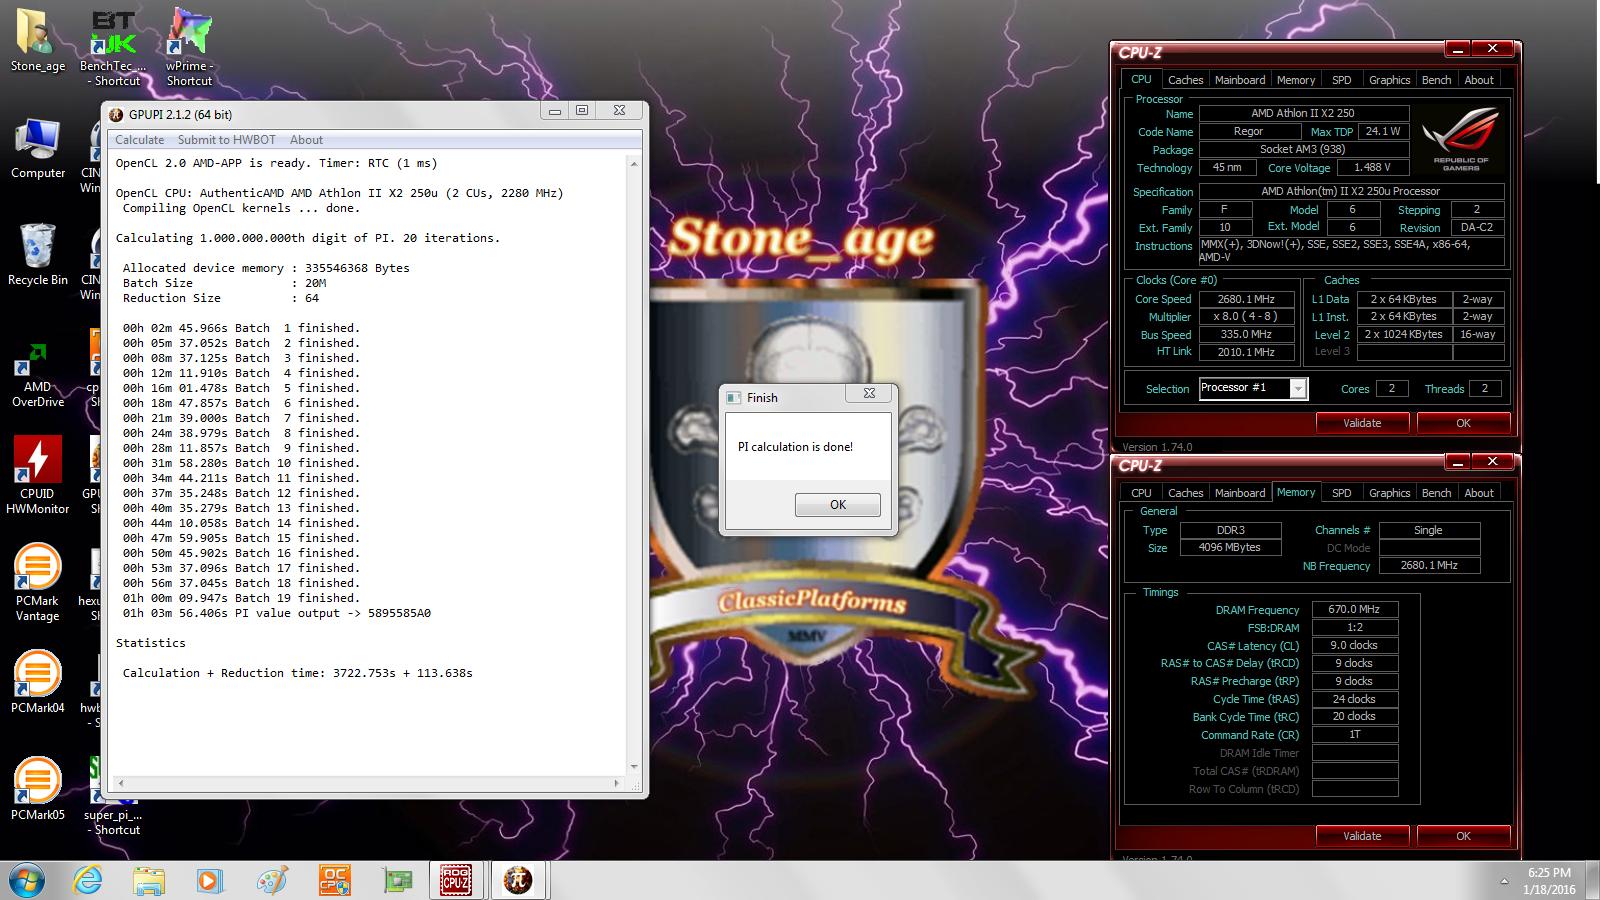This screenshot has height=900, width=1600.
Task: Click the Core Speed value 2680.1 MHz
Action: pyautogui.click(x=1246, y=299)
